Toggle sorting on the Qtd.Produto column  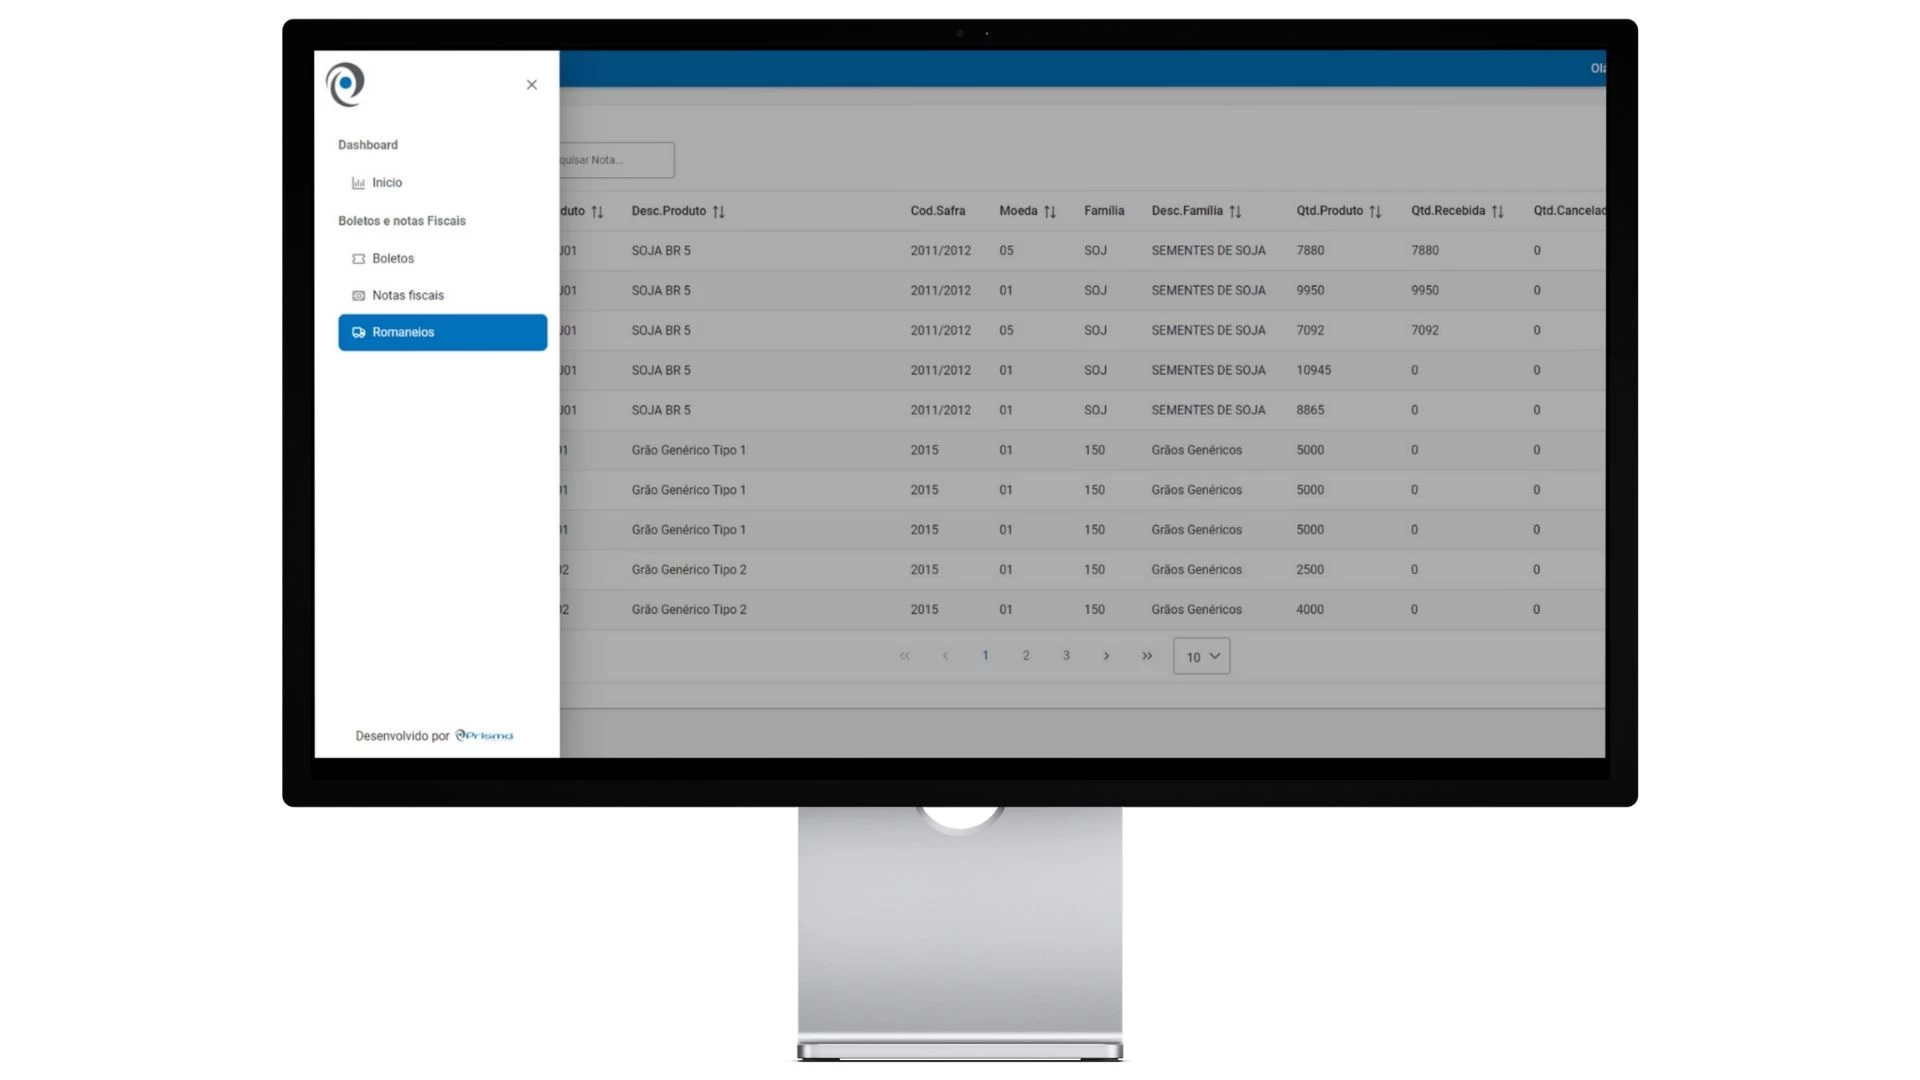(x=1377, y=211)
